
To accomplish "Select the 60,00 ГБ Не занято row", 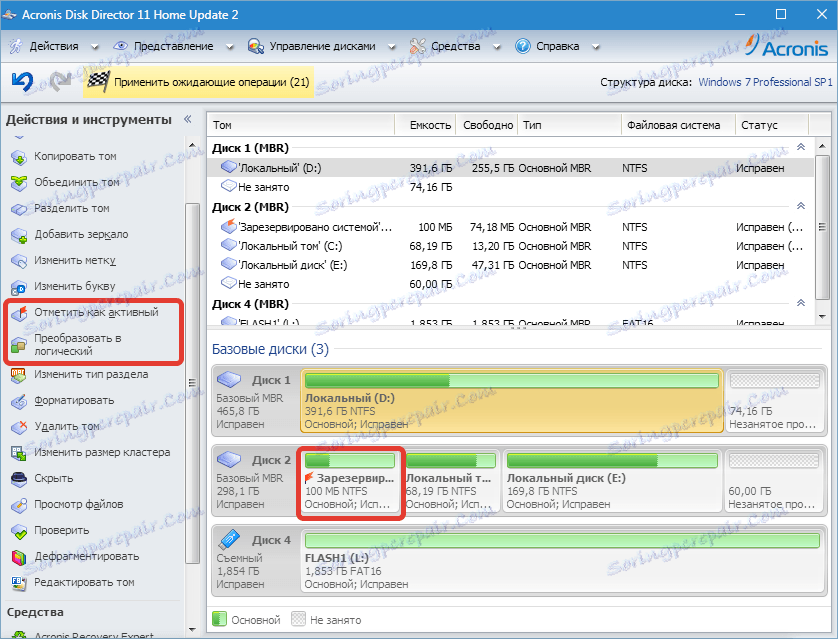I will pyautogui.click(x=510, y=284).
